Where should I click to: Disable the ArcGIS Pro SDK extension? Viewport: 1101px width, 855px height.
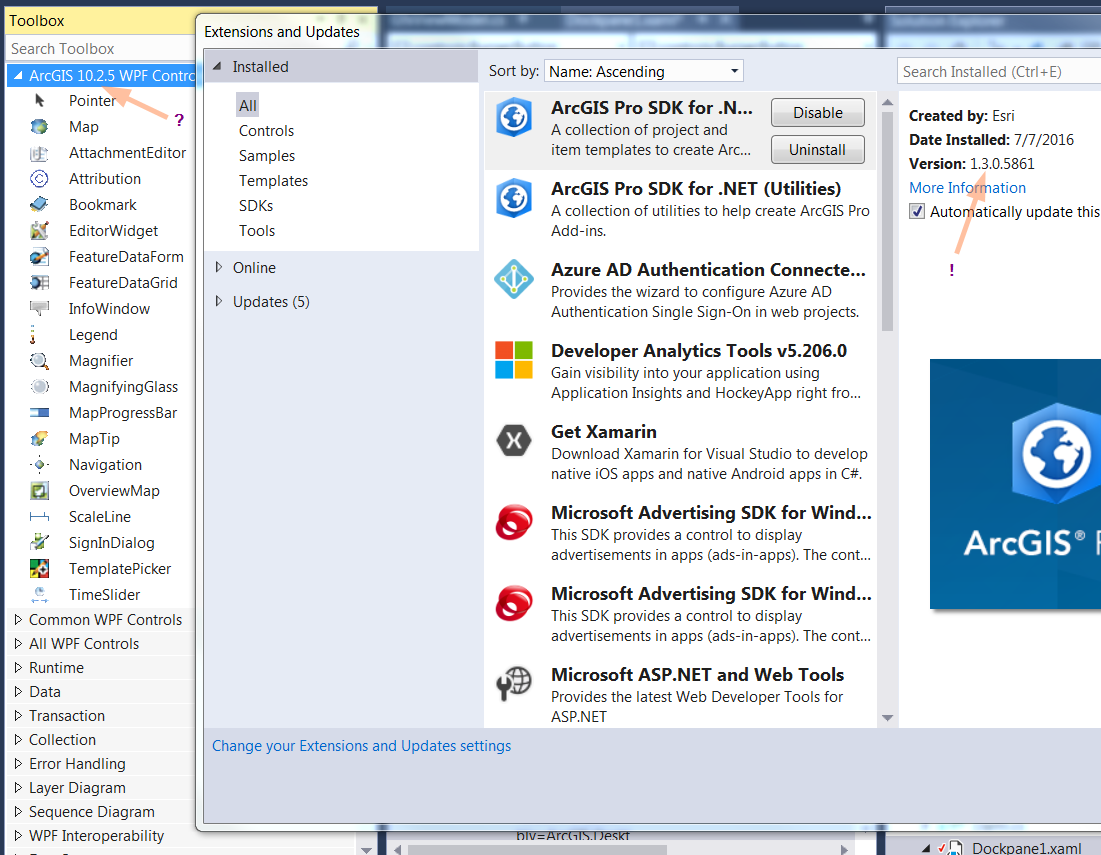click(817, 112)
